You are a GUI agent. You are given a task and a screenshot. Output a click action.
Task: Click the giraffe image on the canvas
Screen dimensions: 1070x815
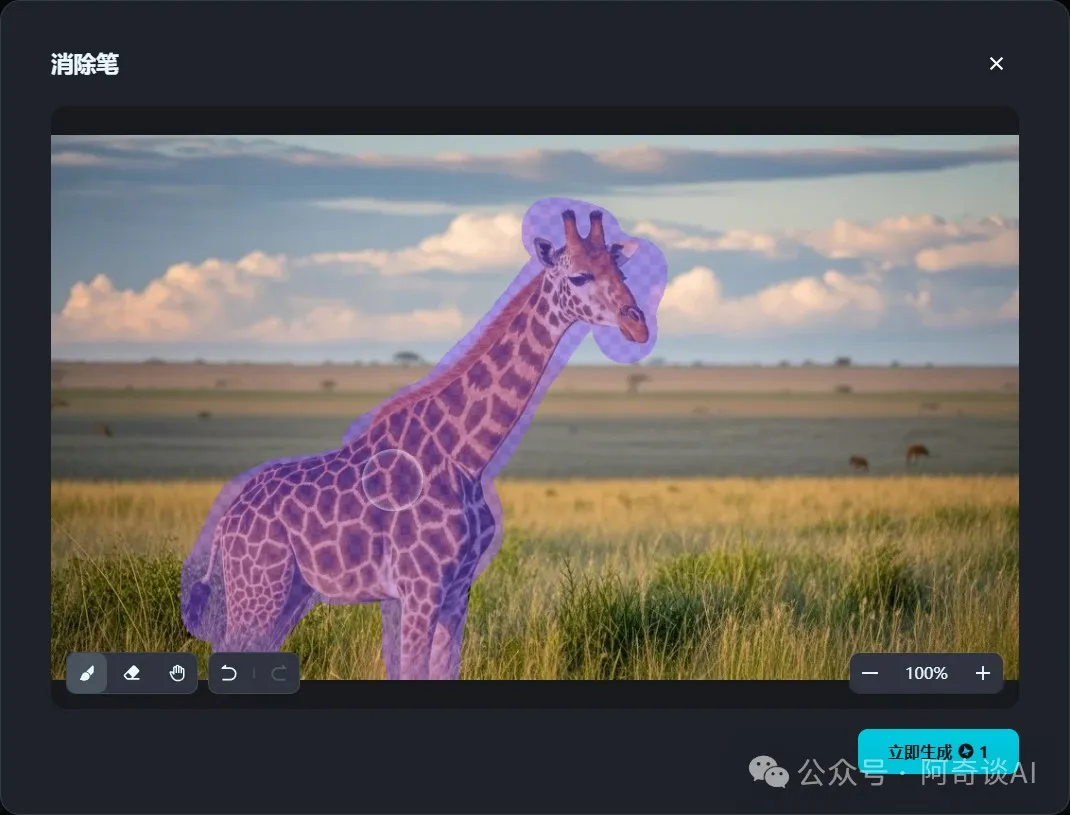535,408
